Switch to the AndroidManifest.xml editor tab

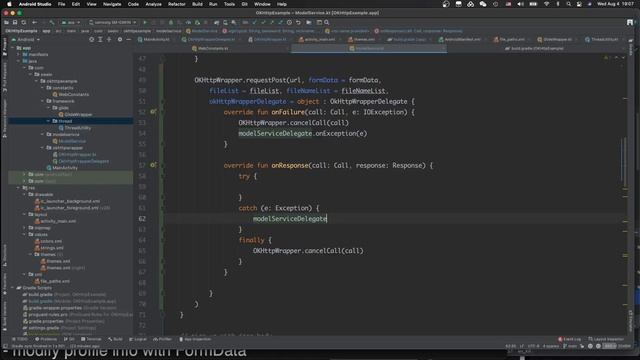click(x=462, y=40)
